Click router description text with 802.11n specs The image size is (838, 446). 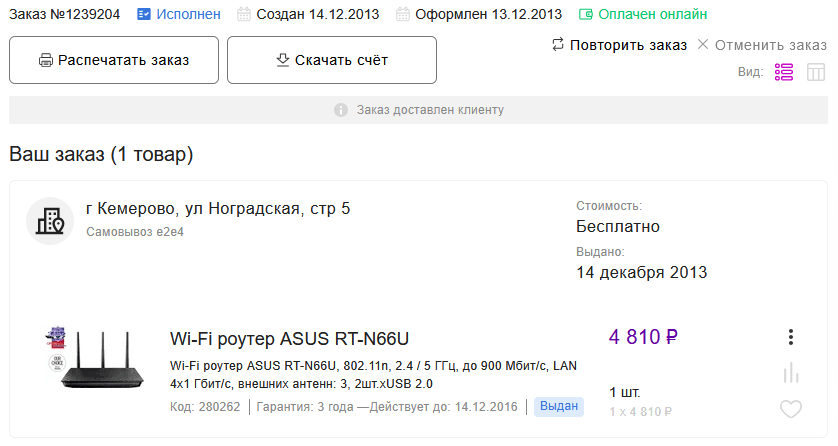[373, 375]
